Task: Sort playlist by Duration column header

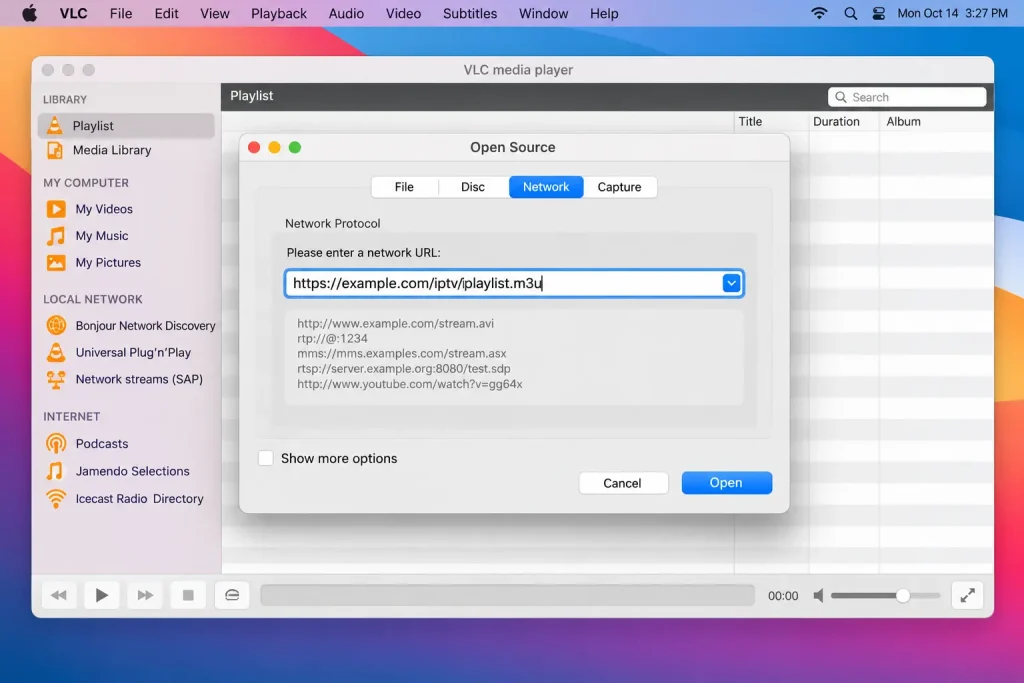Action: point(836,121)
